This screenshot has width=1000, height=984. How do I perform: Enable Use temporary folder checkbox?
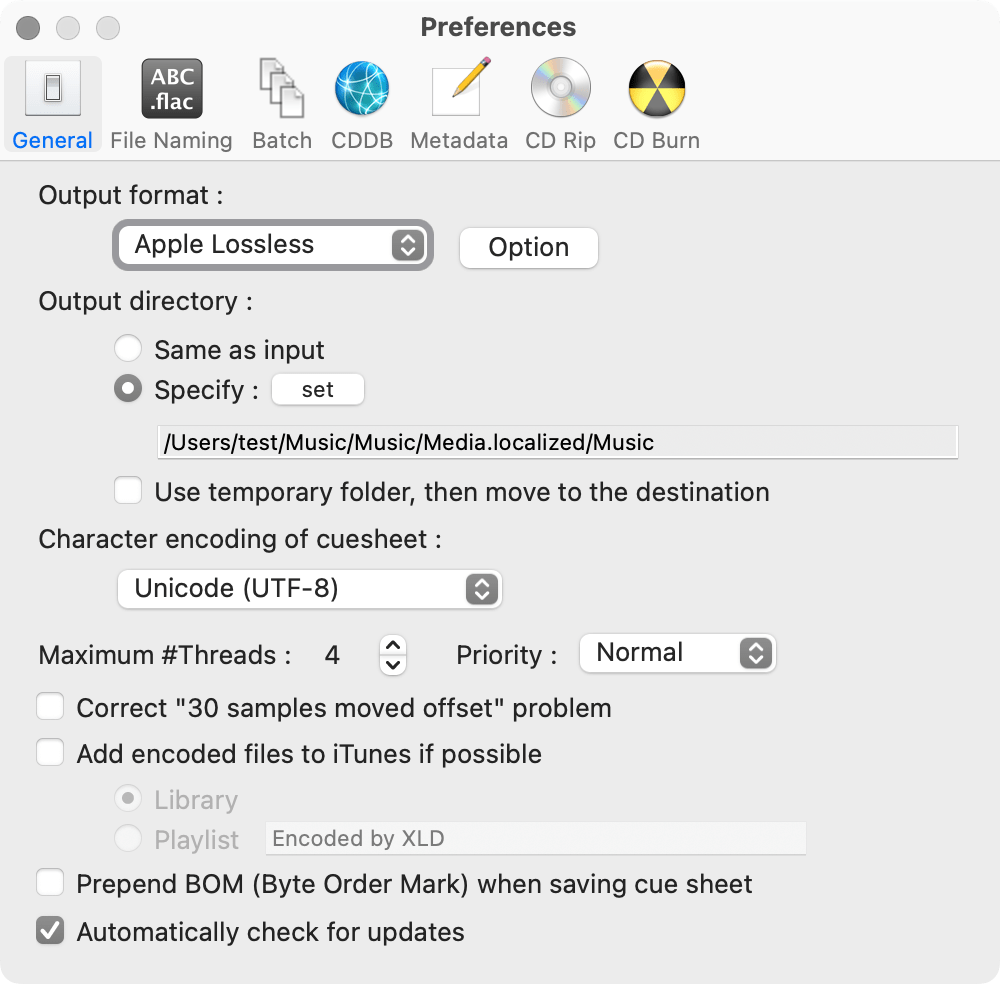(x=128, y=492)
